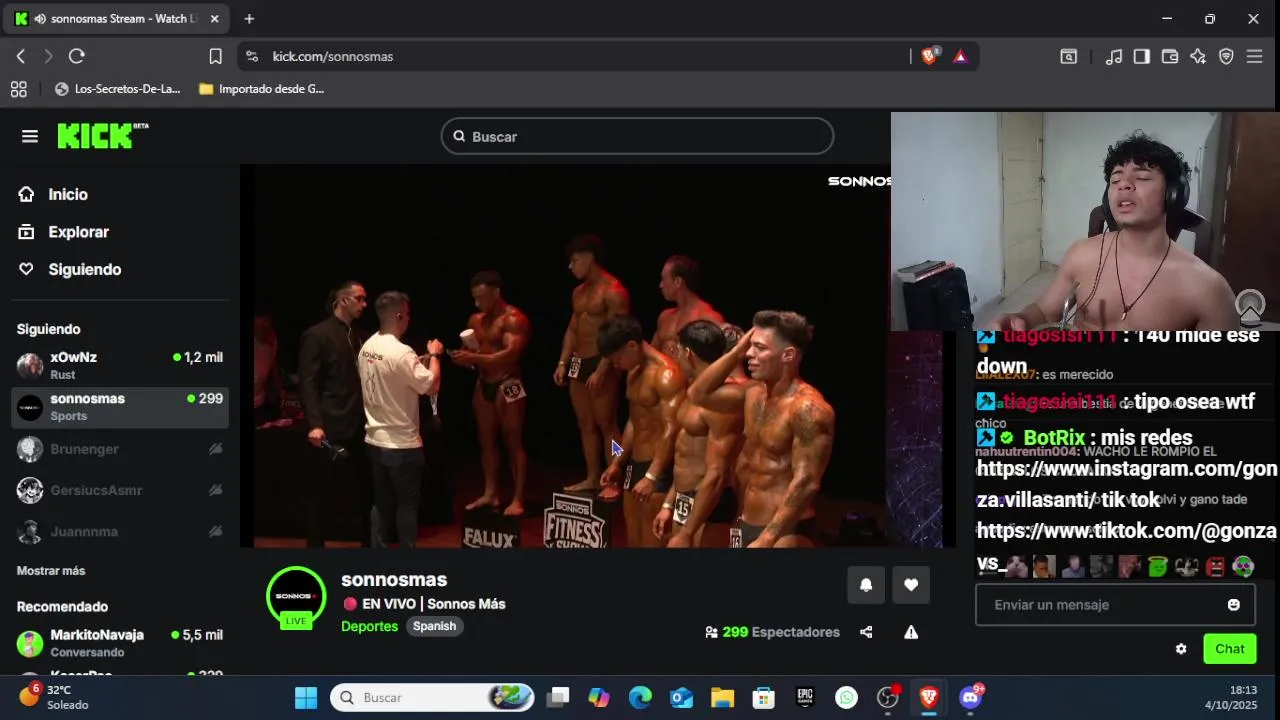The height and width of the screenshot is (720, 1280).
Task: Open Brunenger offline channel
Action: pos(120,449)
